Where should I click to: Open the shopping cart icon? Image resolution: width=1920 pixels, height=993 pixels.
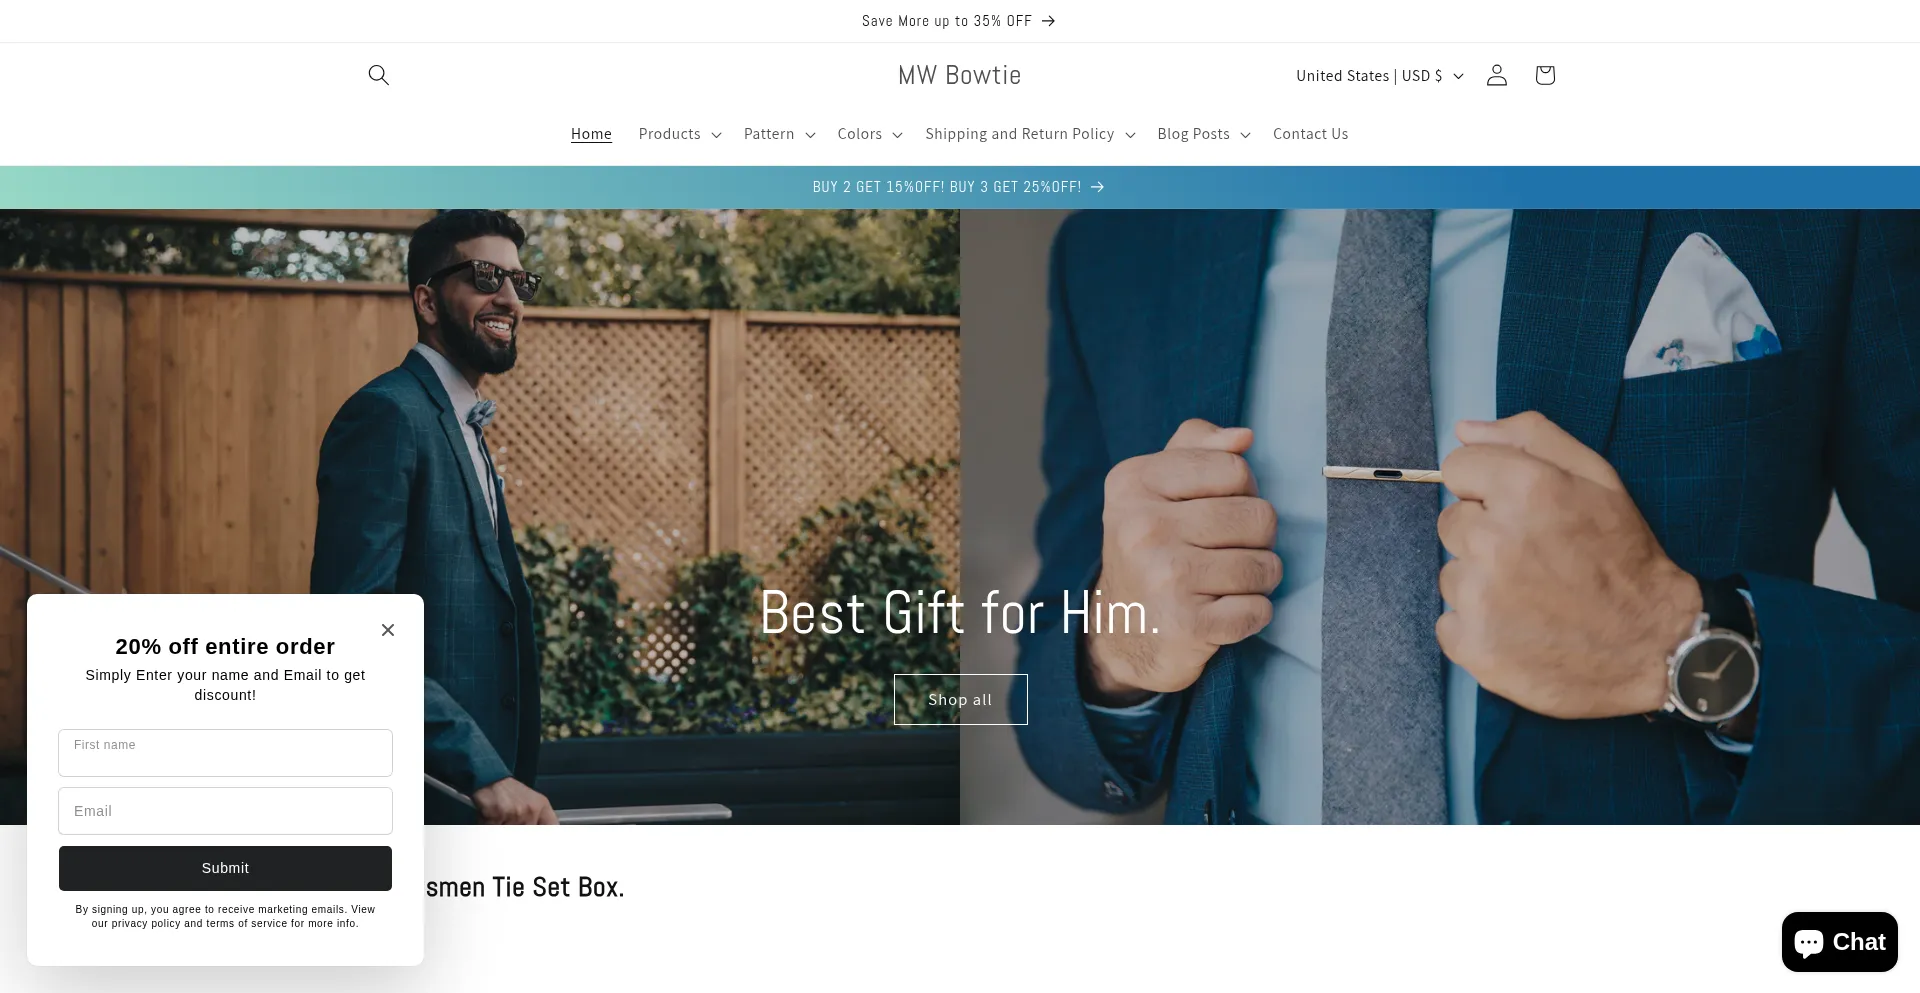[1544, 75]
